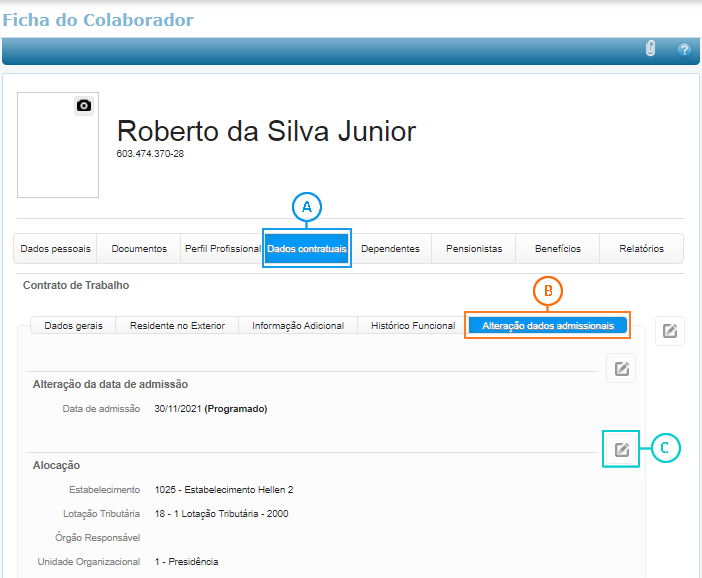The height and width of the screenshot is (578, 702).
Task: Open the Perfil Profissional tab
Action: pyautogui.click(x=222, y=249)
